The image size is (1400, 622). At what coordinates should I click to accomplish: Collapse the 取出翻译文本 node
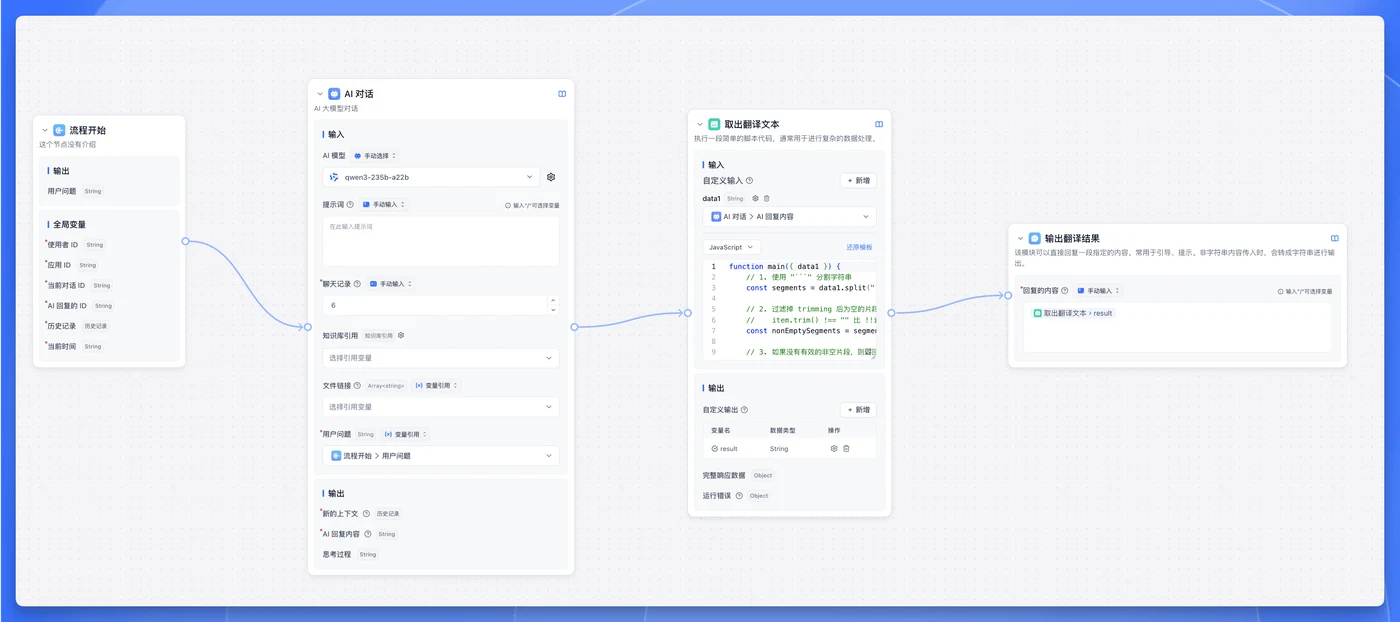coord(700,125)
